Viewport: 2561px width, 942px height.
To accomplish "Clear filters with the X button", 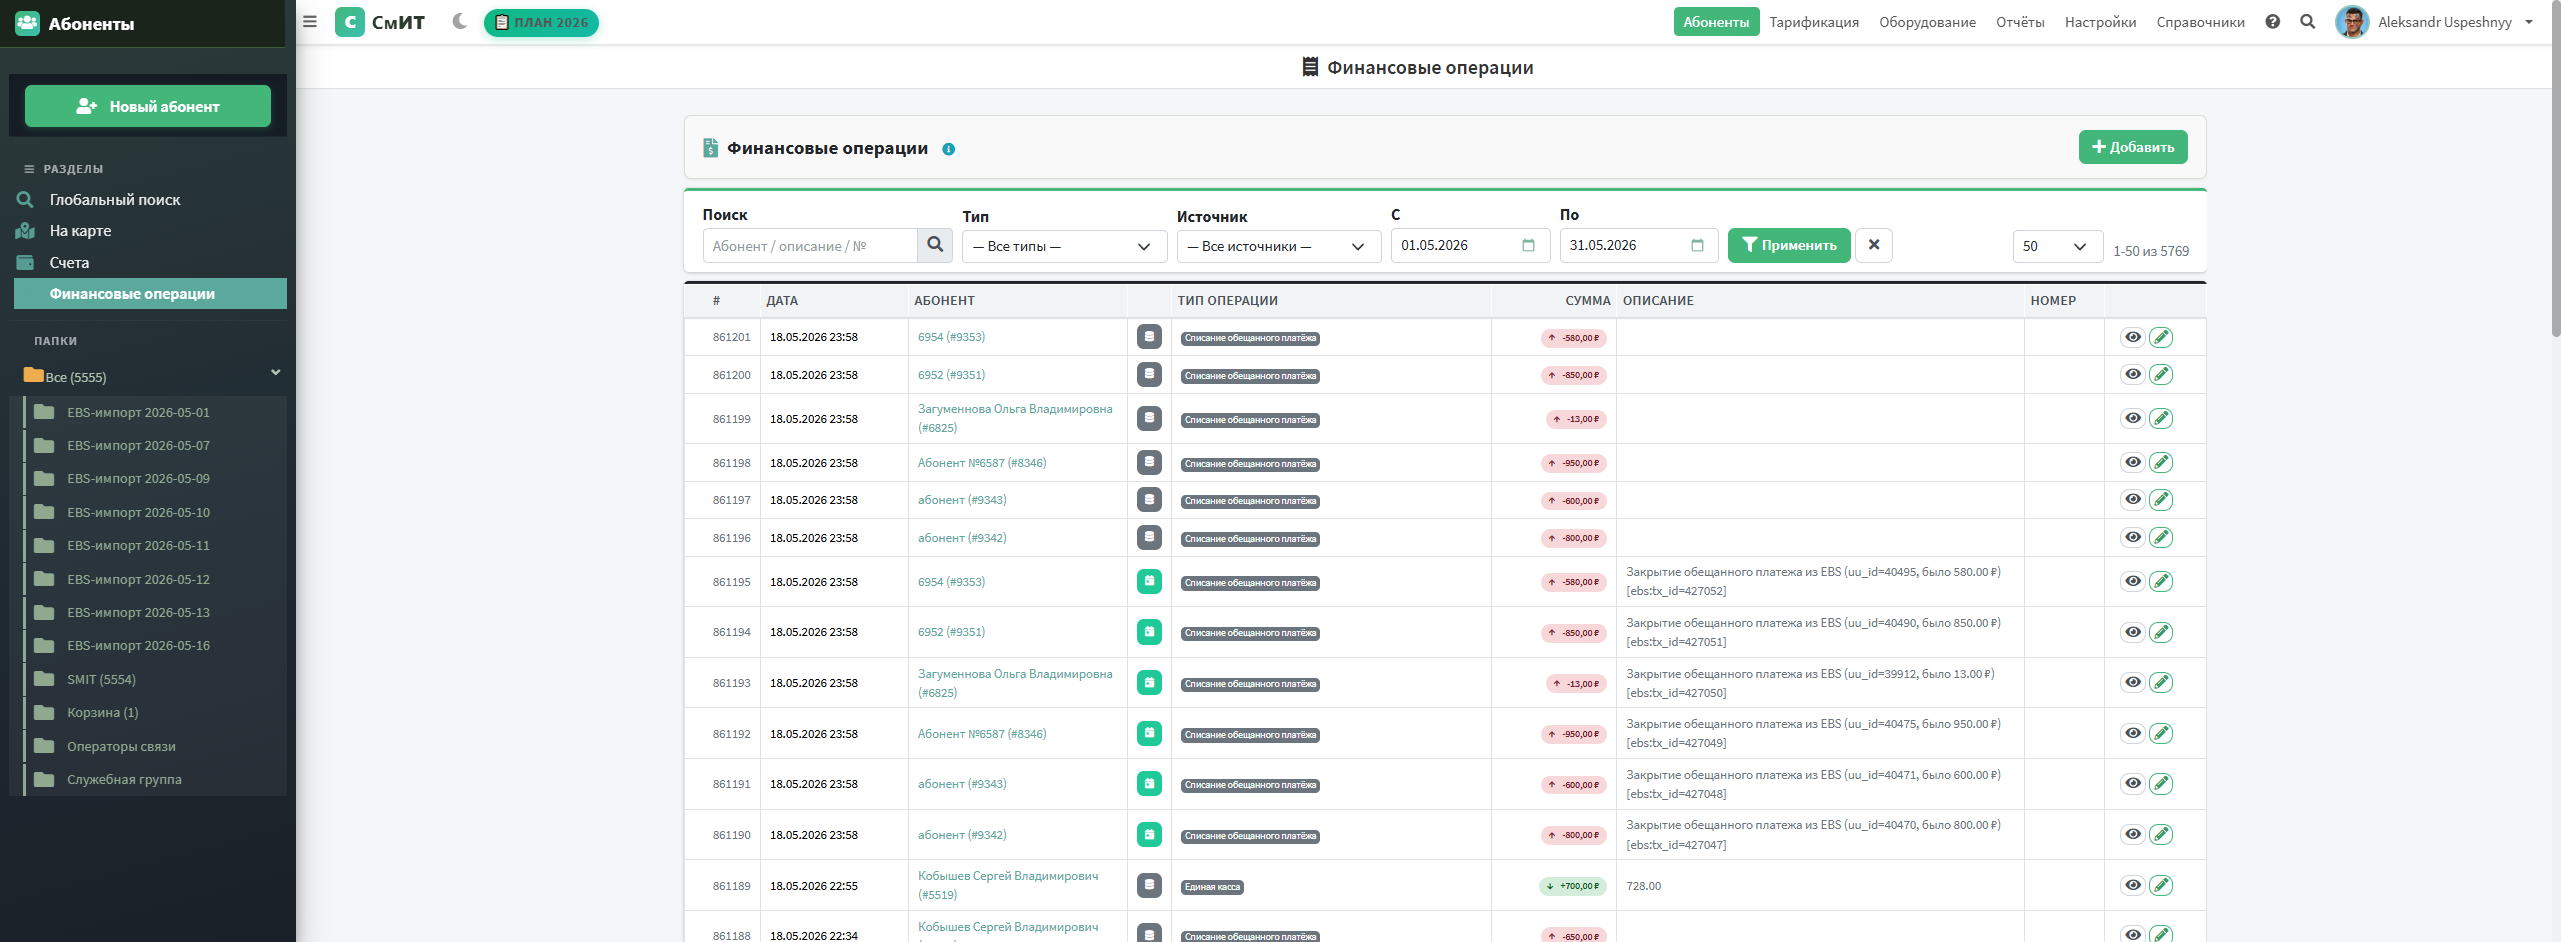I will (x=1874, y=245).
